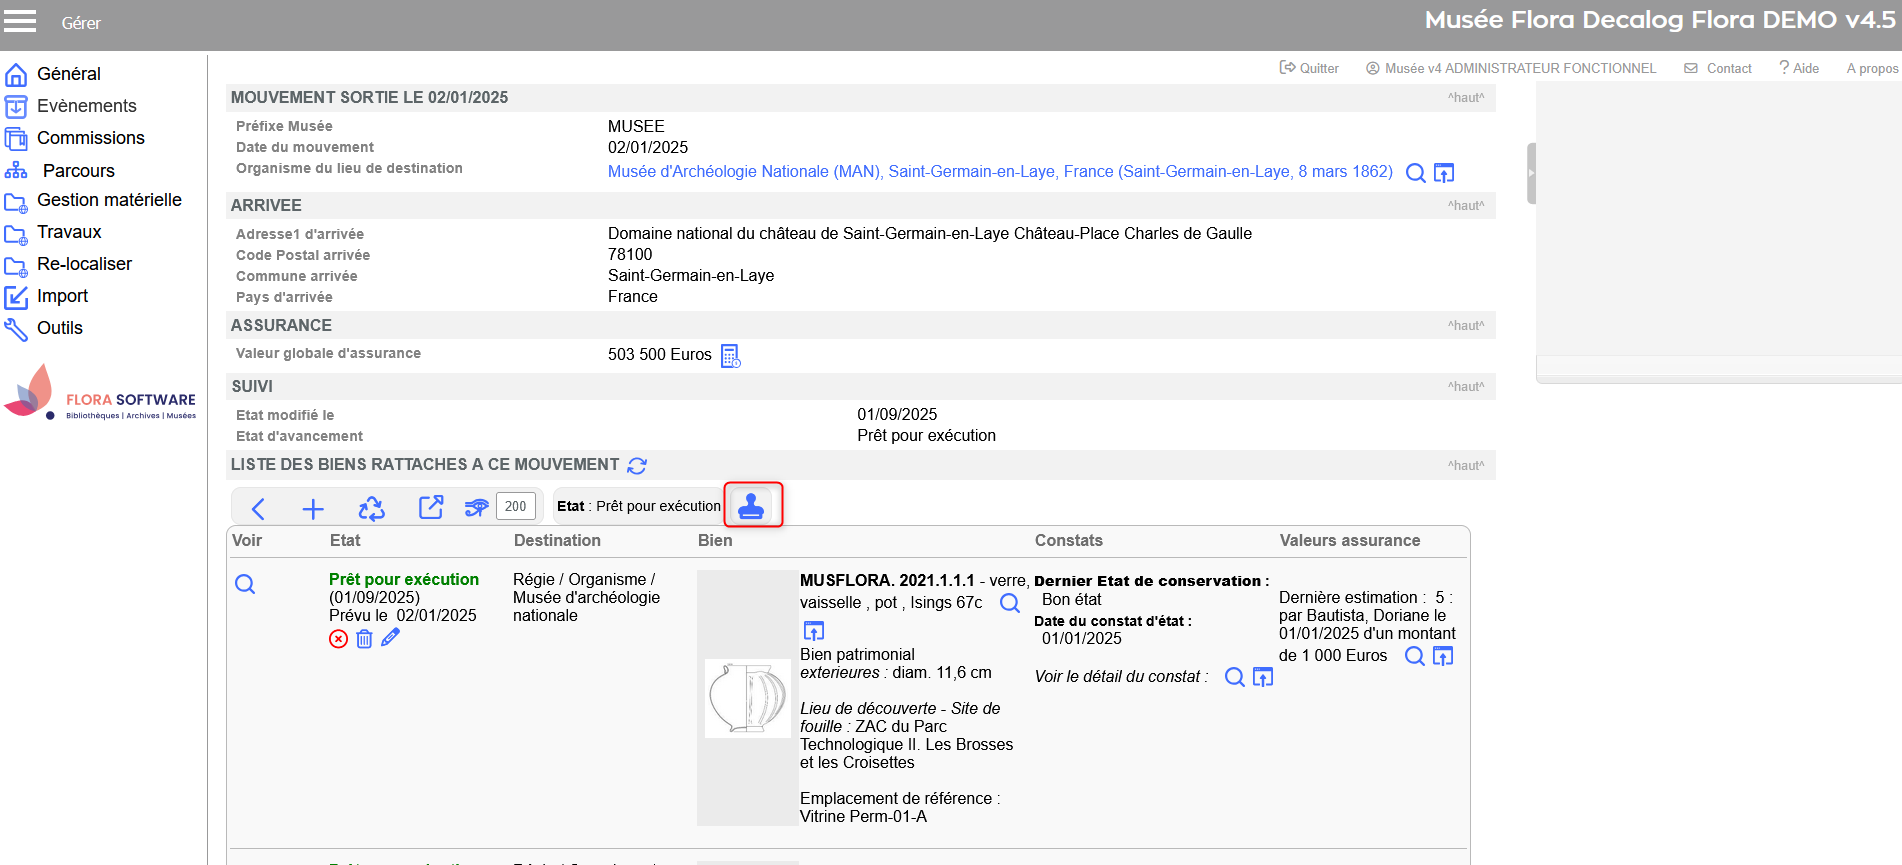Open the insurance value calculator icon

coord(731,356)
